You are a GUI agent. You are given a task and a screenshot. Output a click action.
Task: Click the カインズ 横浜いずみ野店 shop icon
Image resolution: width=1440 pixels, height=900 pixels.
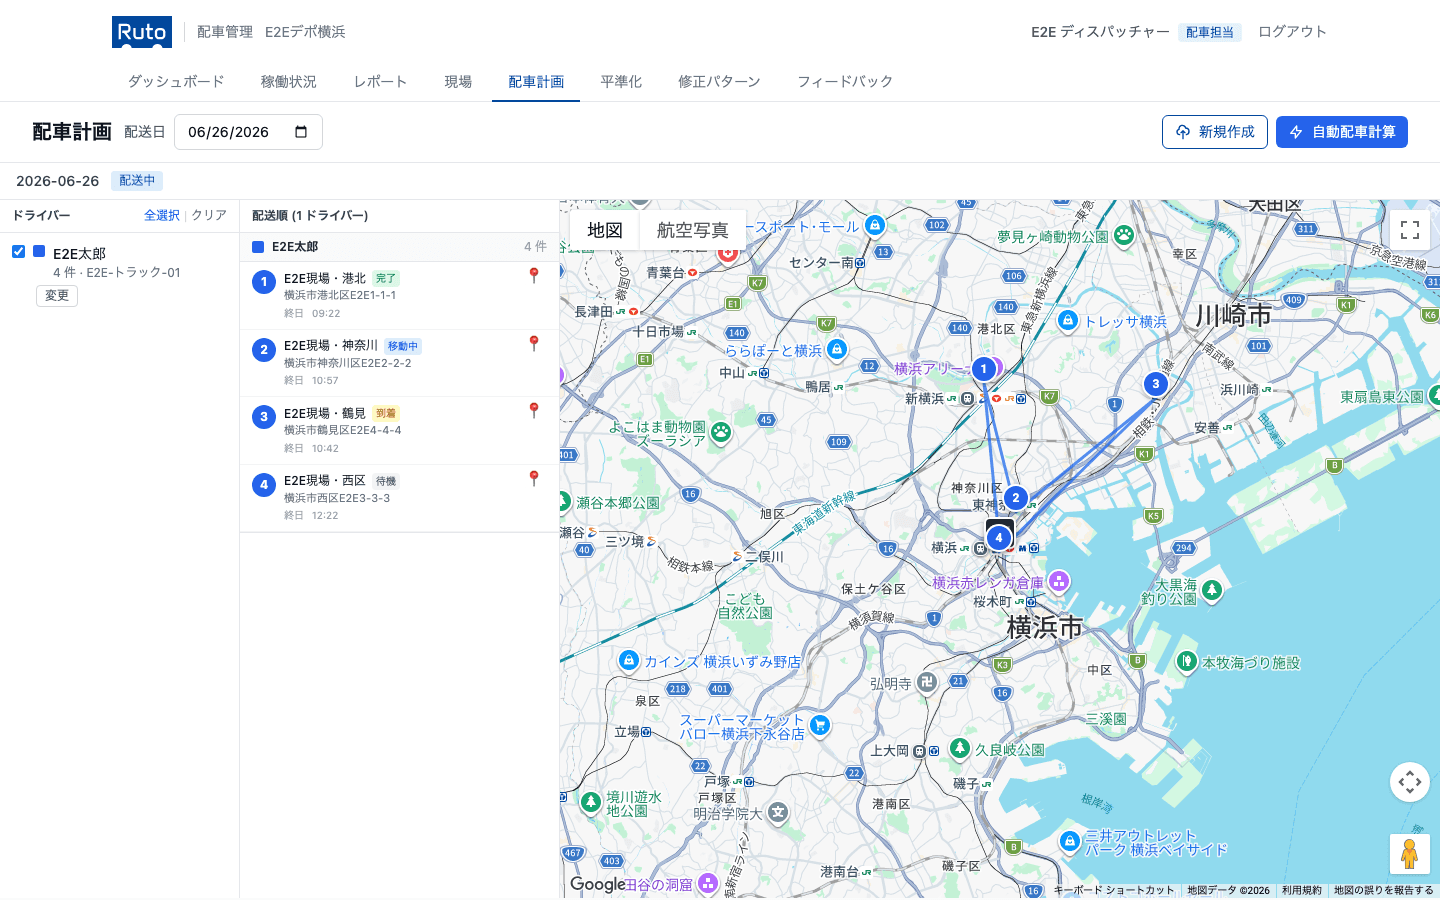click(x=629, y=660)
